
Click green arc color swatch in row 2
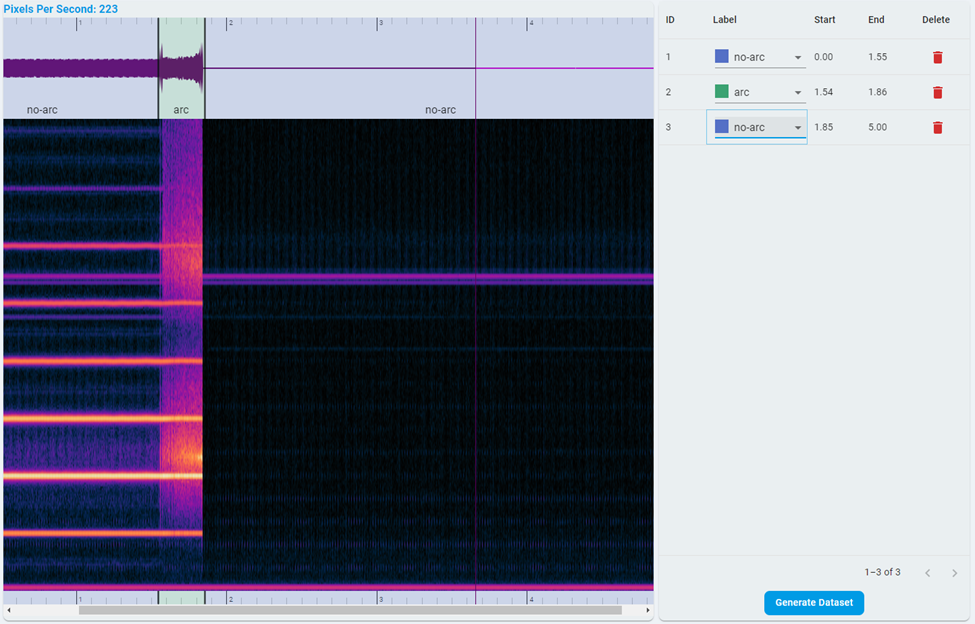tap(721, 92)
